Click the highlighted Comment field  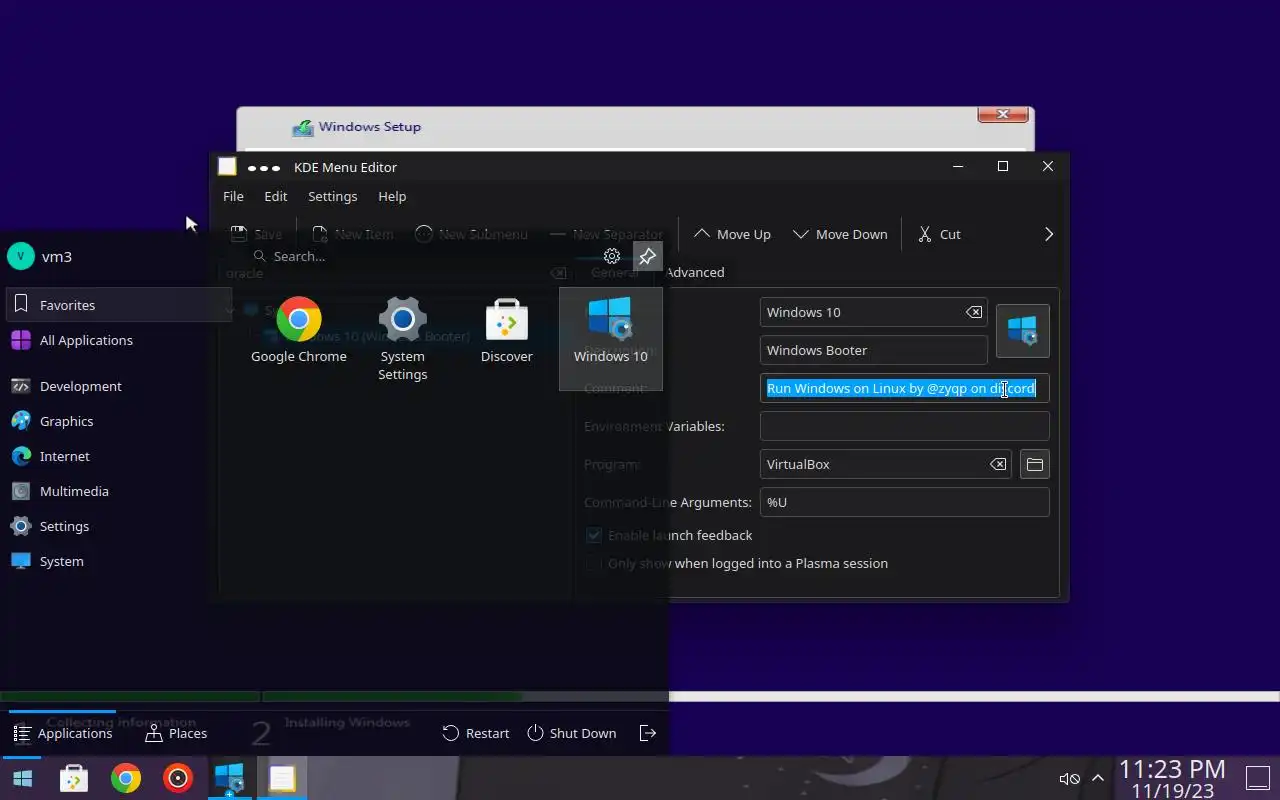pyautogui.click(x=905, y=388)
